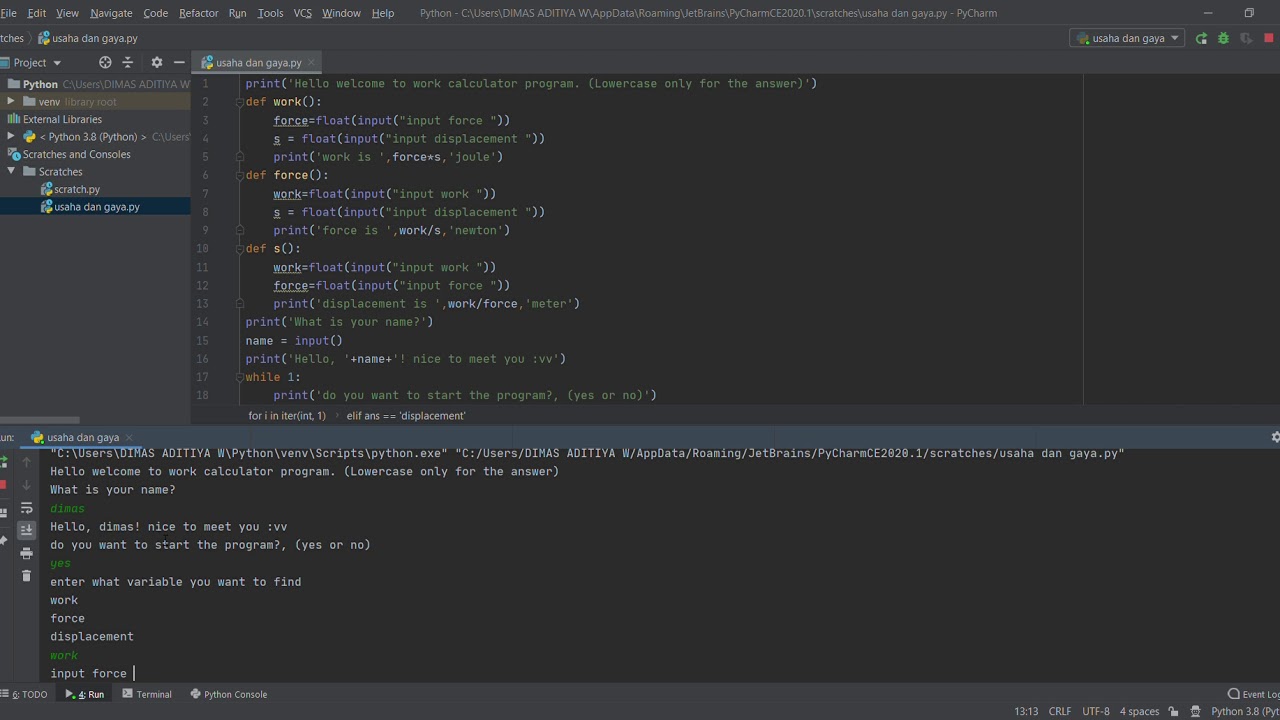Open the Code menu

click(155, 13)
